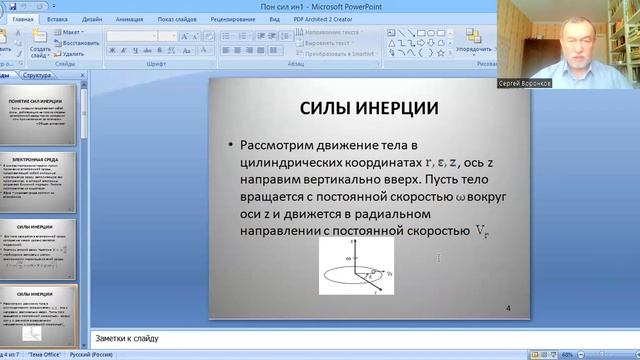Select Понятие сил инерции slide thumbnail
This screenshot has height=360, width=640.
point(38,115)
